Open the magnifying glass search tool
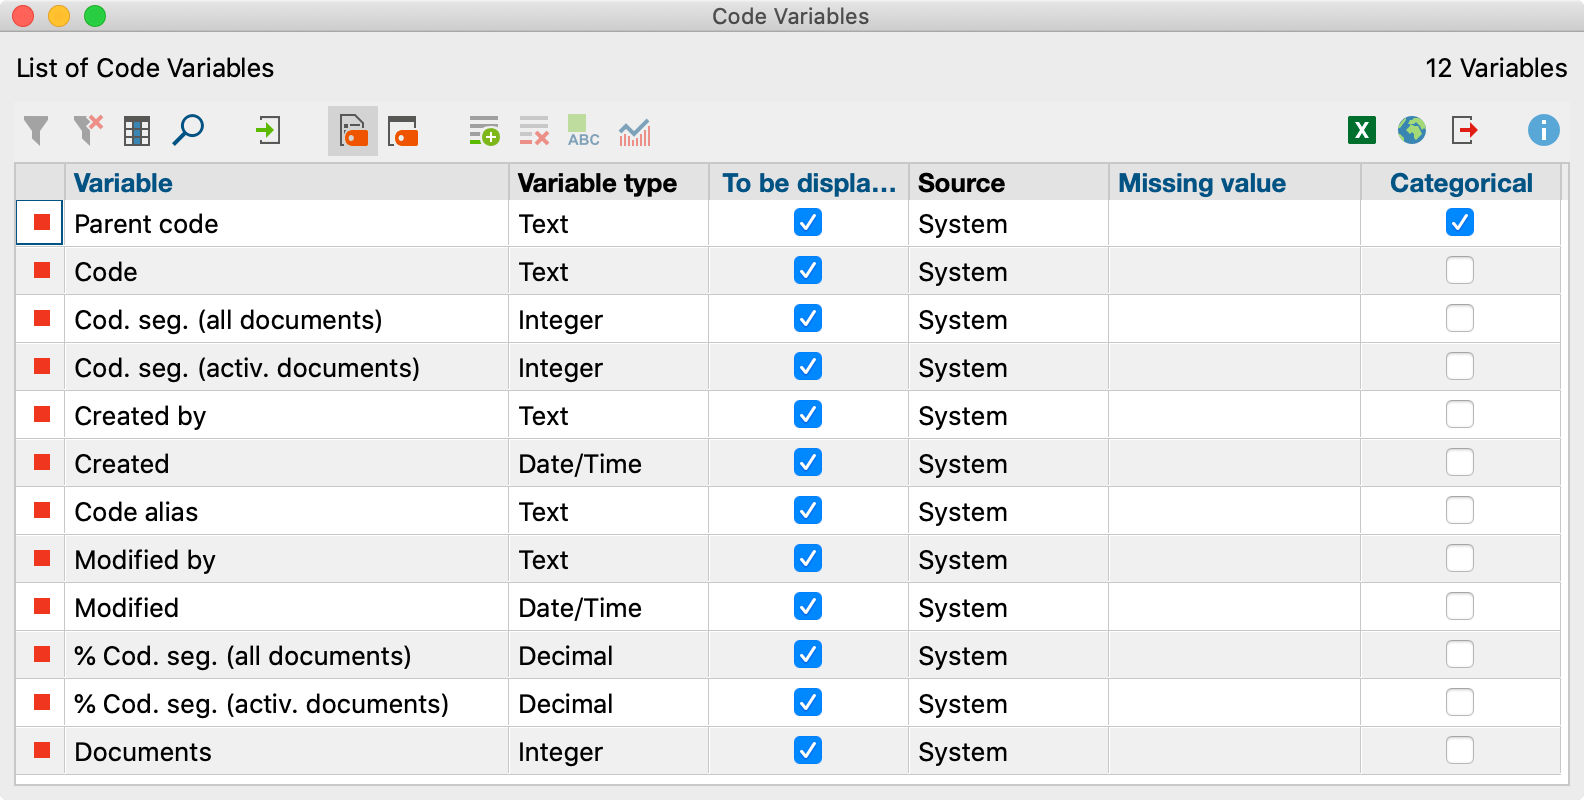1584x800 pixels. (x=188, y=131)
